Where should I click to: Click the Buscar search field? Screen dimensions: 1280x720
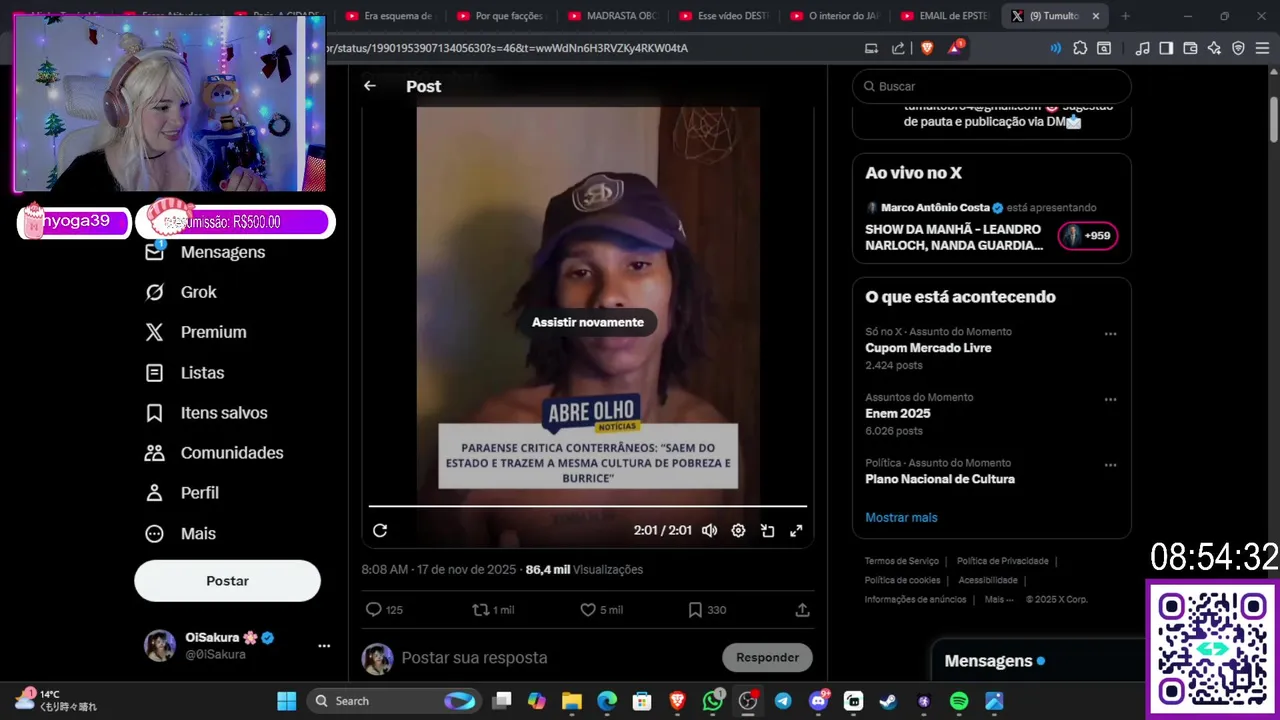point(992,86)
